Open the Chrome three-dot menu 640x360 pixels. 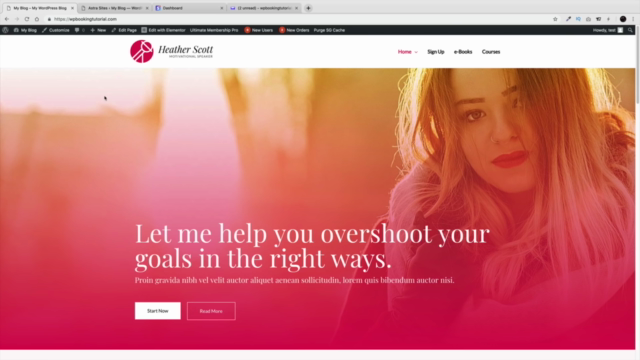click(x=633, y=19)
